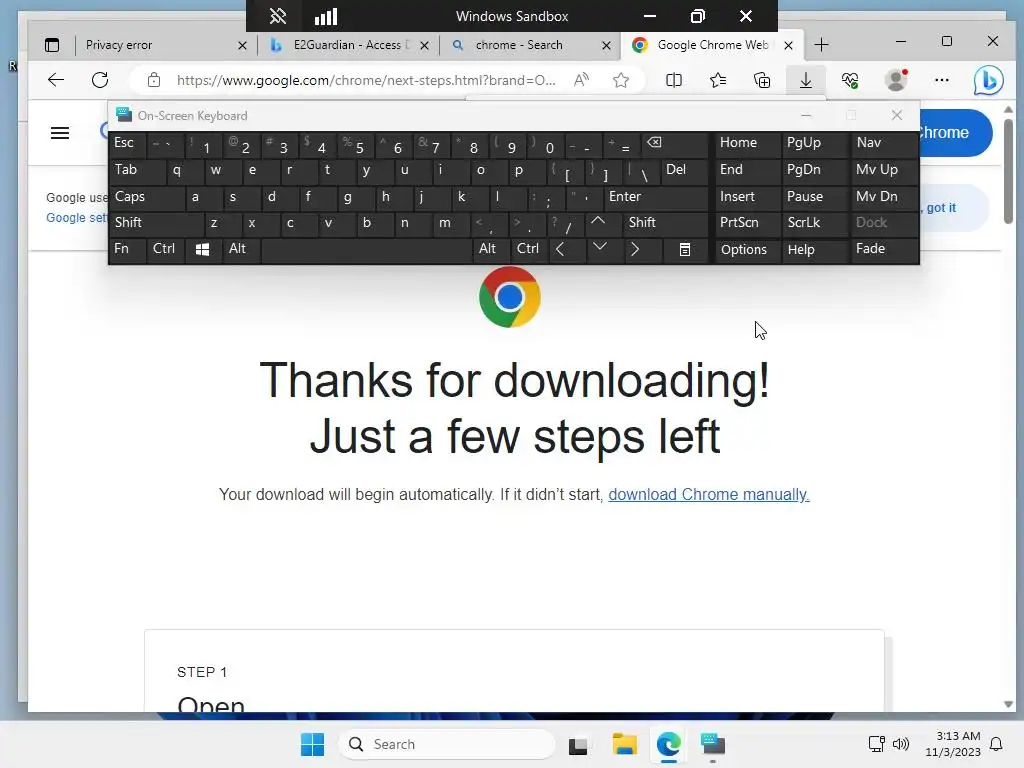The width and height of the screenshot is (1024, 768).
Task: Click Options key on On-Screen Keyboard
Action: (x=747, y=249)
